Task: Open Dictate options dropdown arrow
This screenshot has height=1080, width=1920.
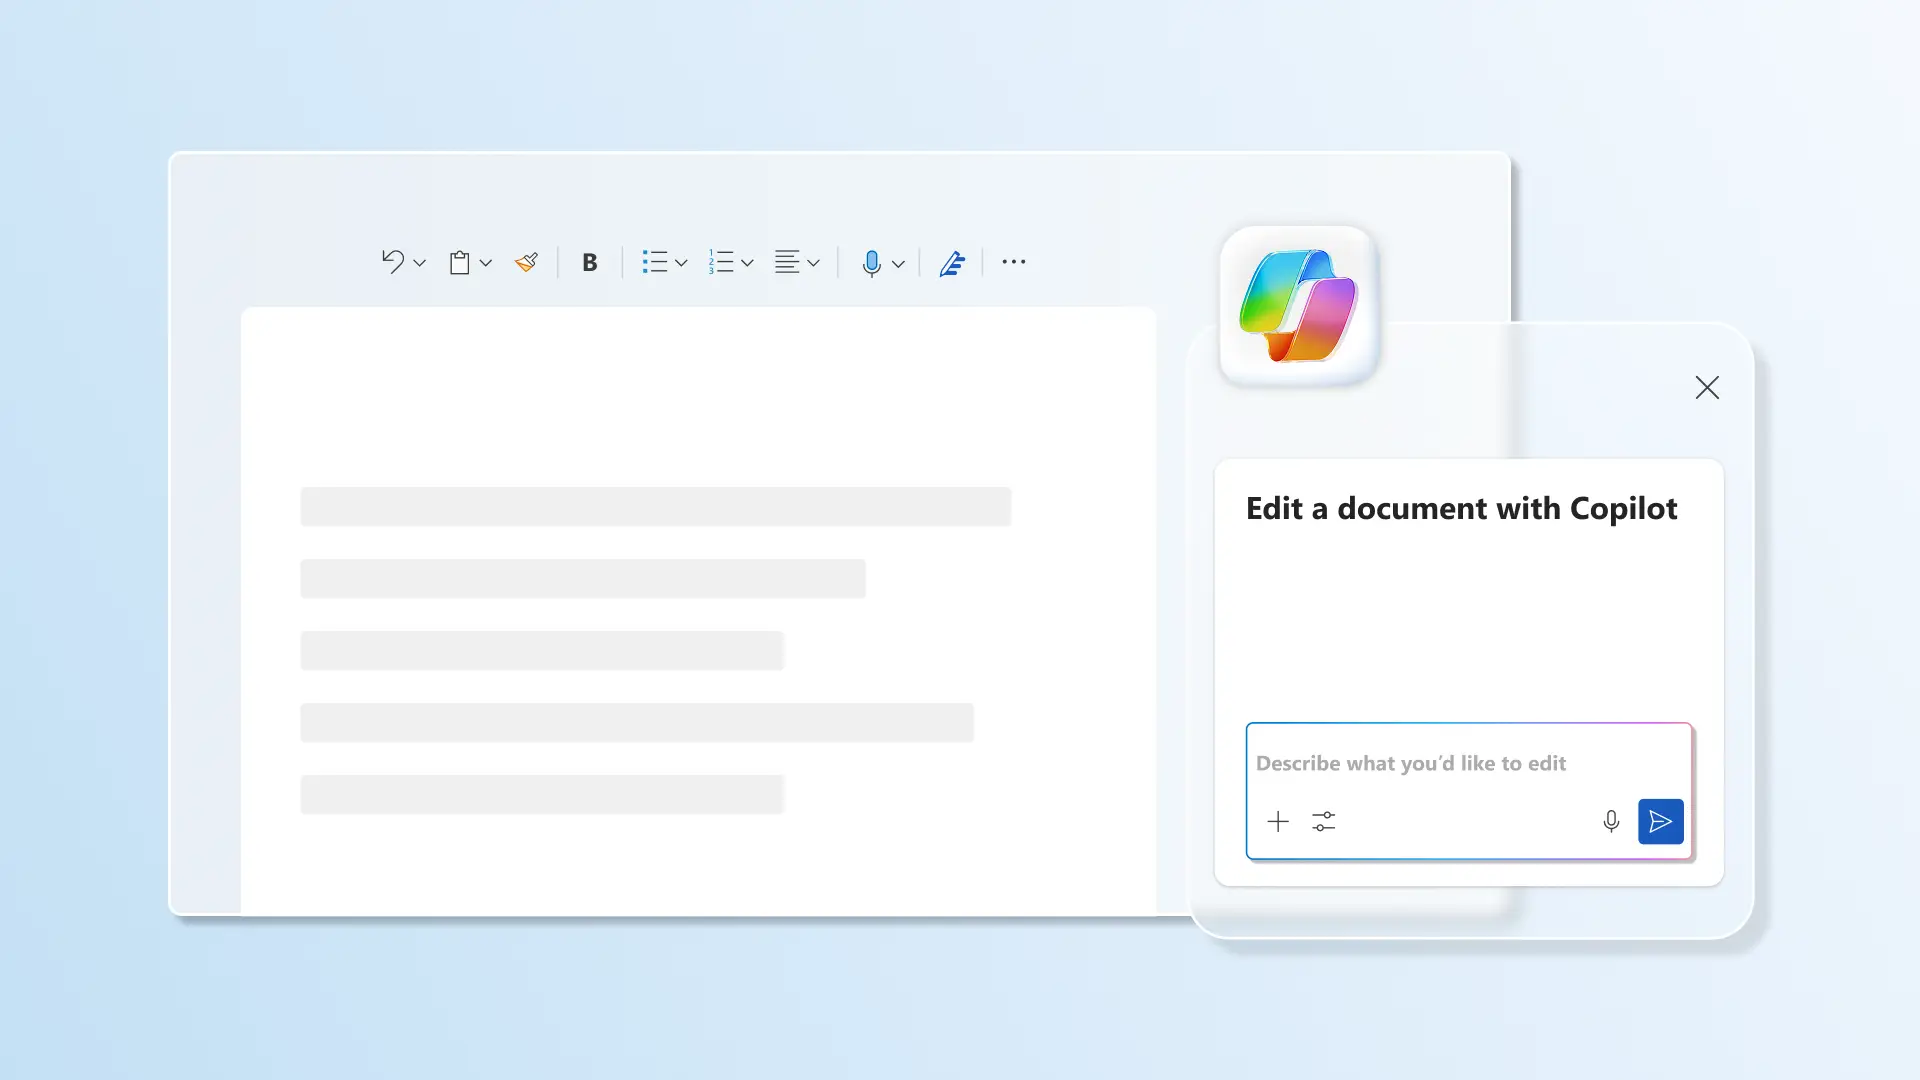Action: coord(899,264)
